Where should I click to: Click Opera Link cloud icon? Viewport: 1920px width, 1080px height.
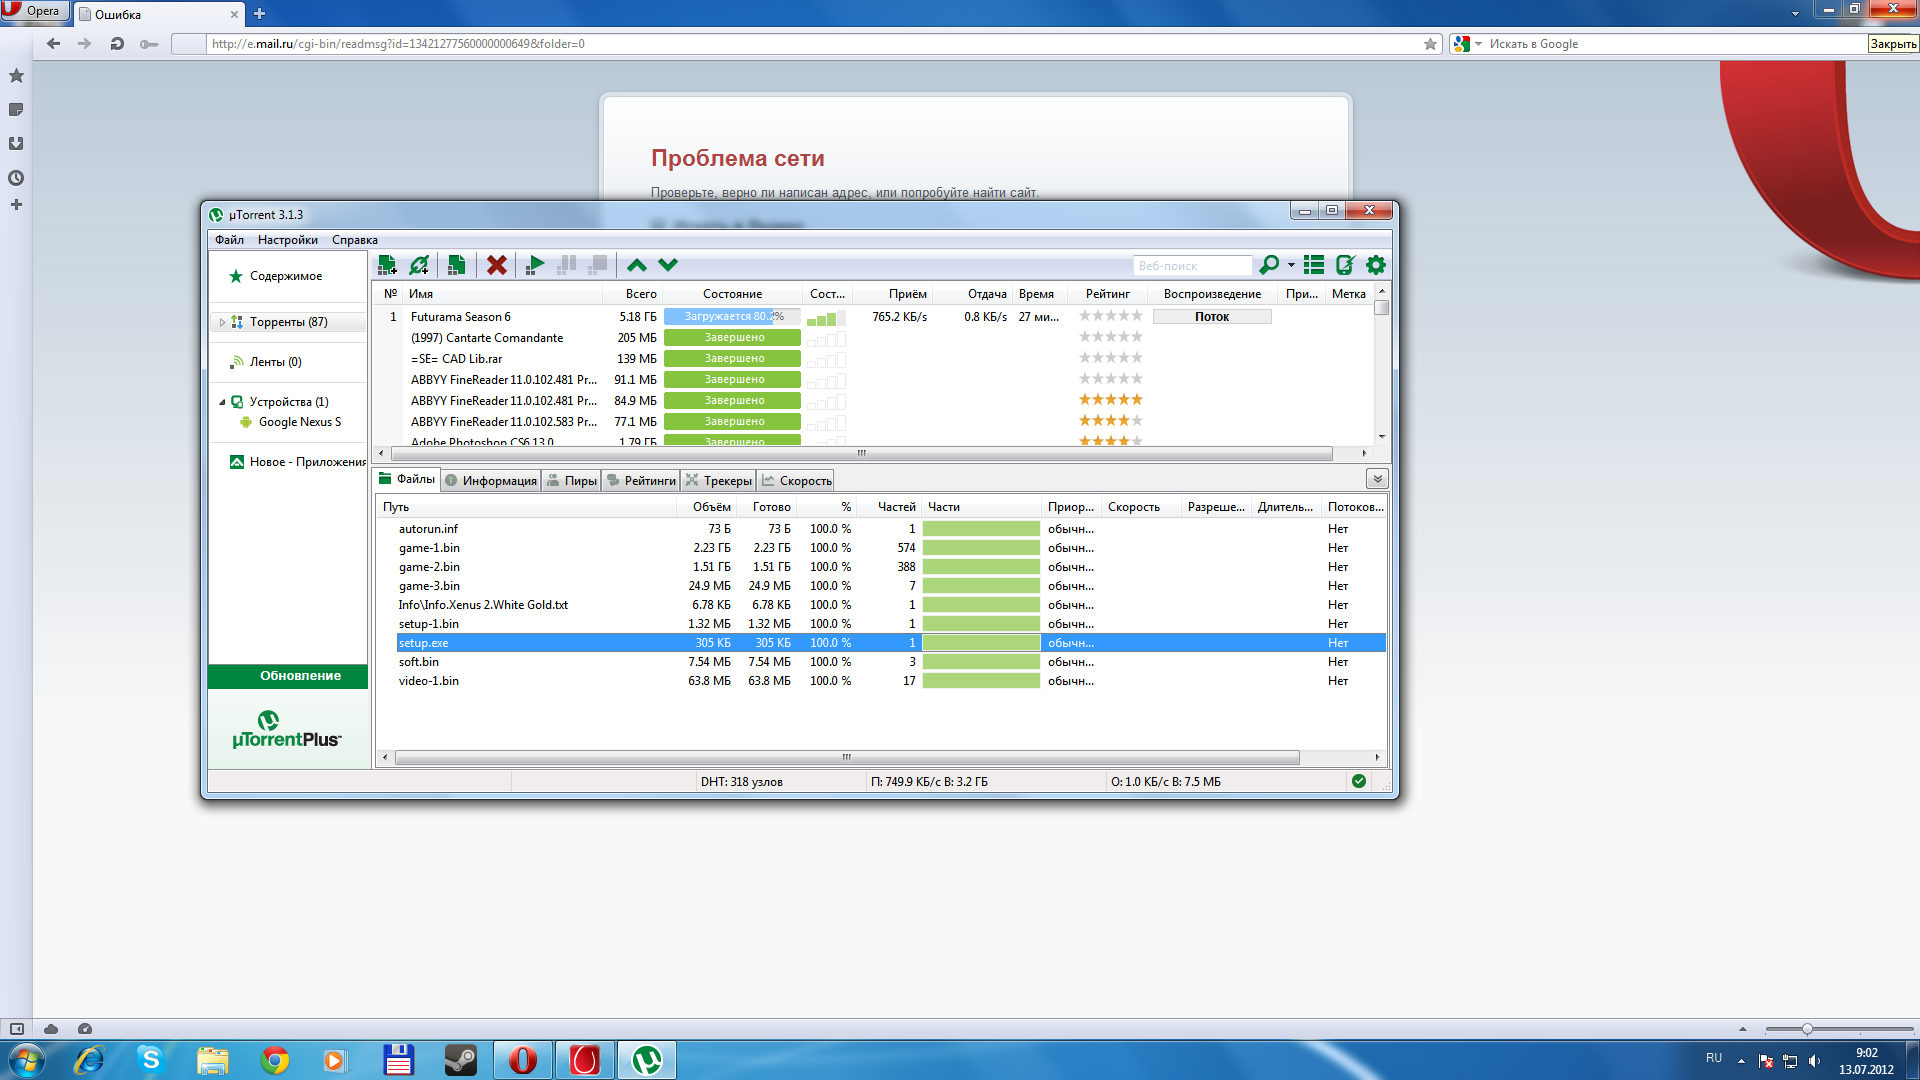coord(51,1028)
